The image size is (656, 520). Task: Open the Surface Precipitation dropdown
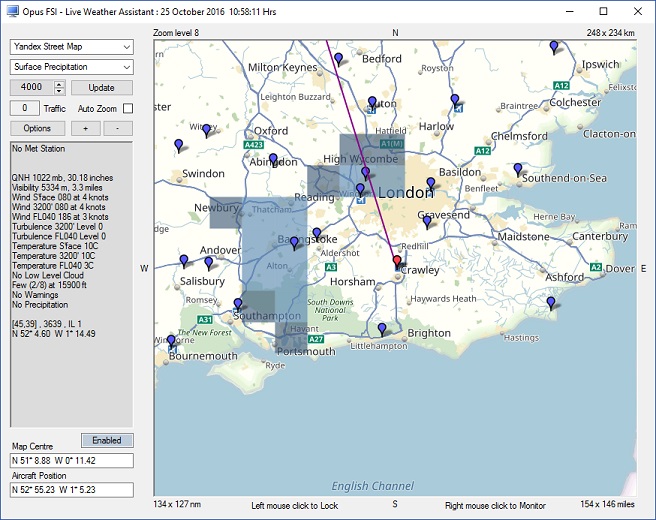point(72,67)
